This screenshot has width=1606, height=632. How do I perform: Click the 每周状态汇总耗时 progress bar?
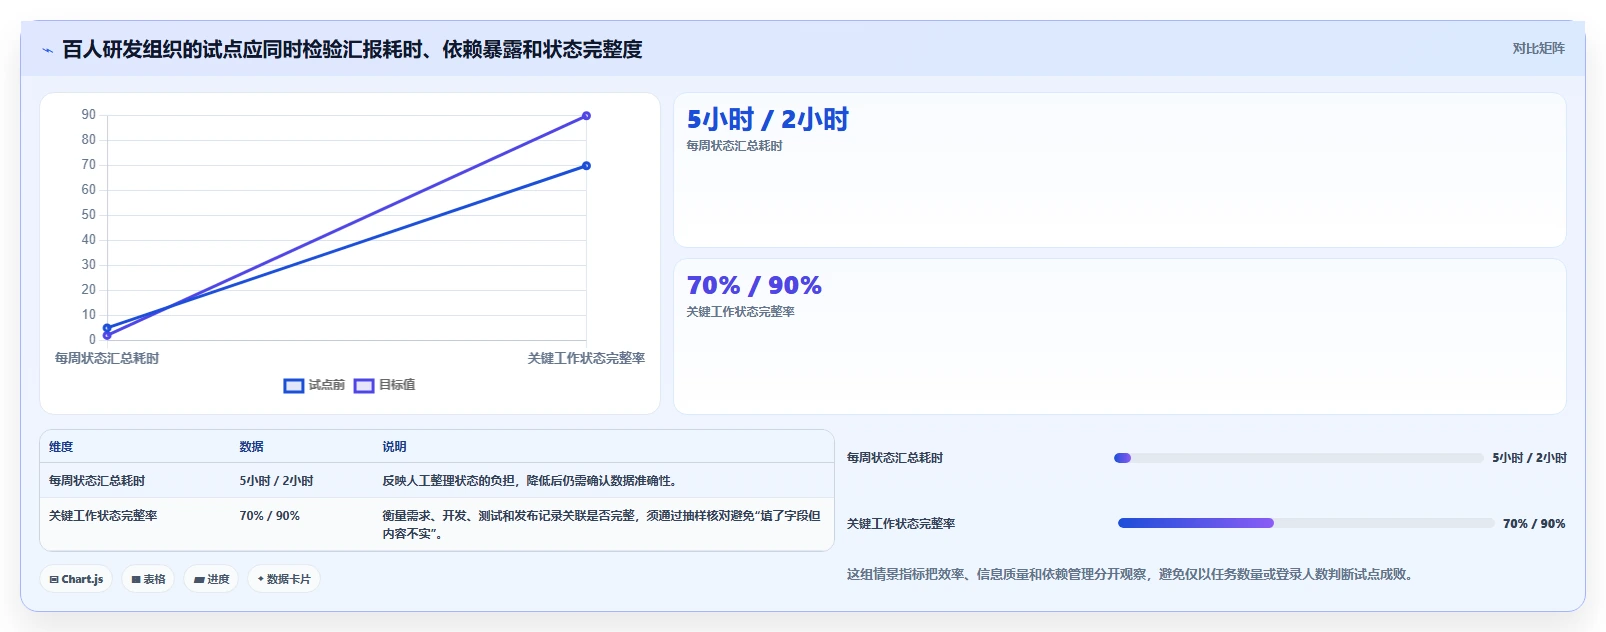(x=1298, y=458)
